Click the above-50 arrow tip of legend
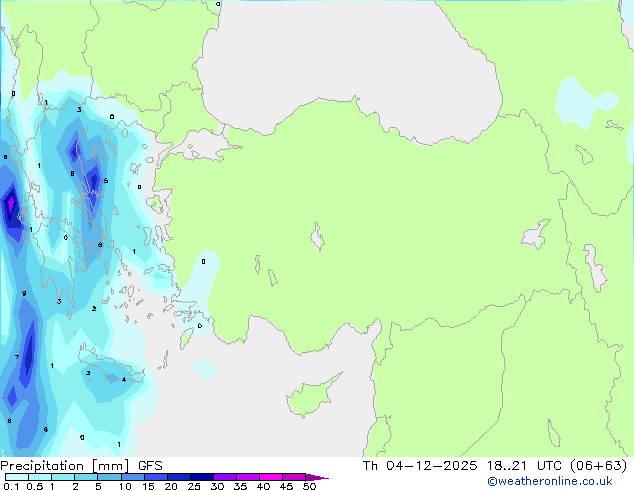 click(x=317, y=477)
